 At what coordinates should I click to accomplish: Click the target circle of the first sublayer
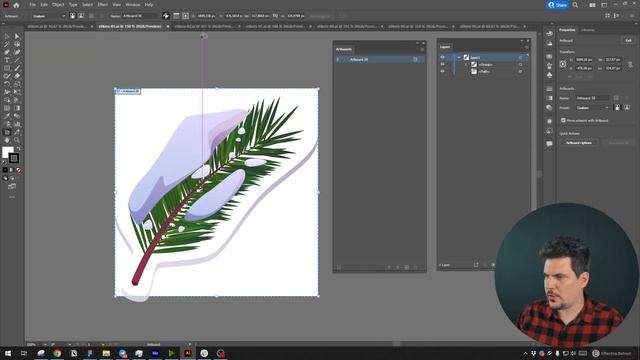520,64
